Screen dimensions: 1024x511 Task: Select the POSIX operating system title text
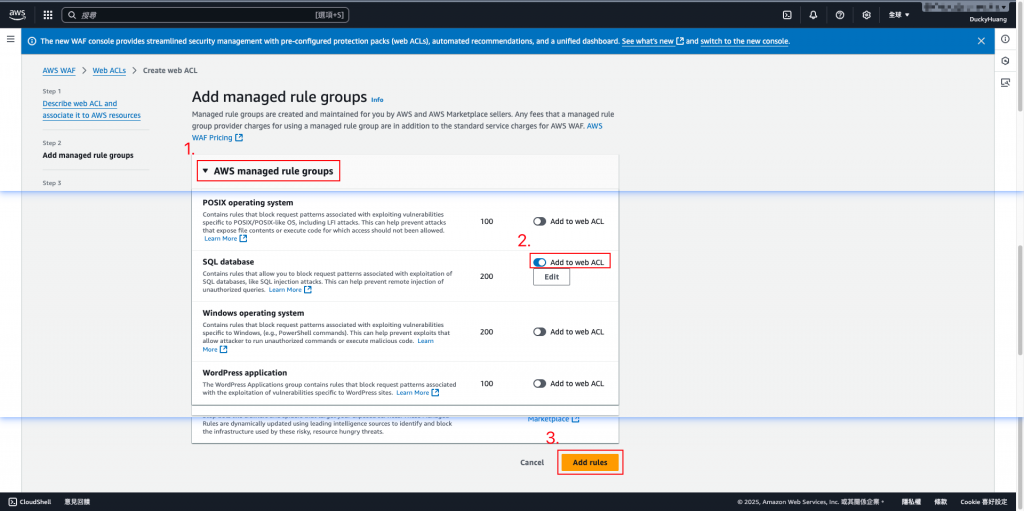coord(248,203)
